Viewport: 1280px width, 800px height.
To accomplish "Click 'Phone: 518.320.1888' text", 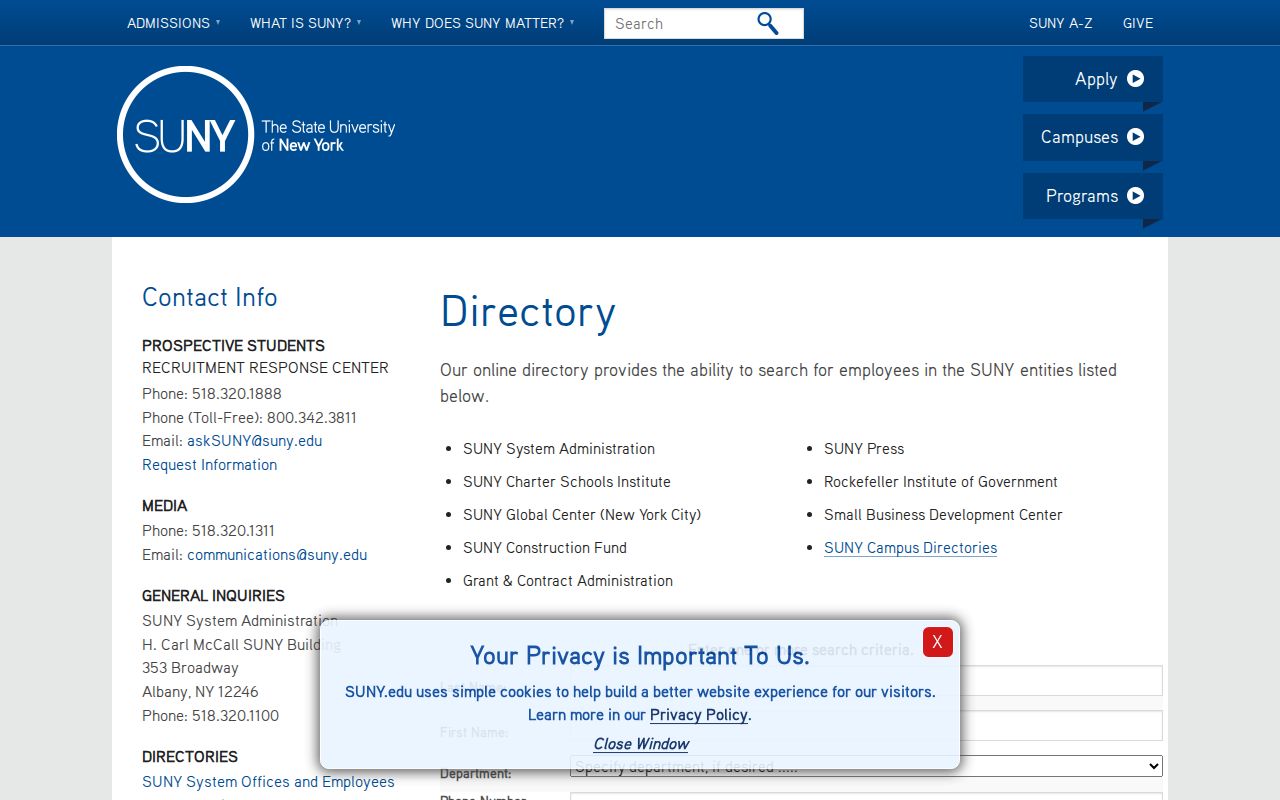I will (x=212, y=394).
